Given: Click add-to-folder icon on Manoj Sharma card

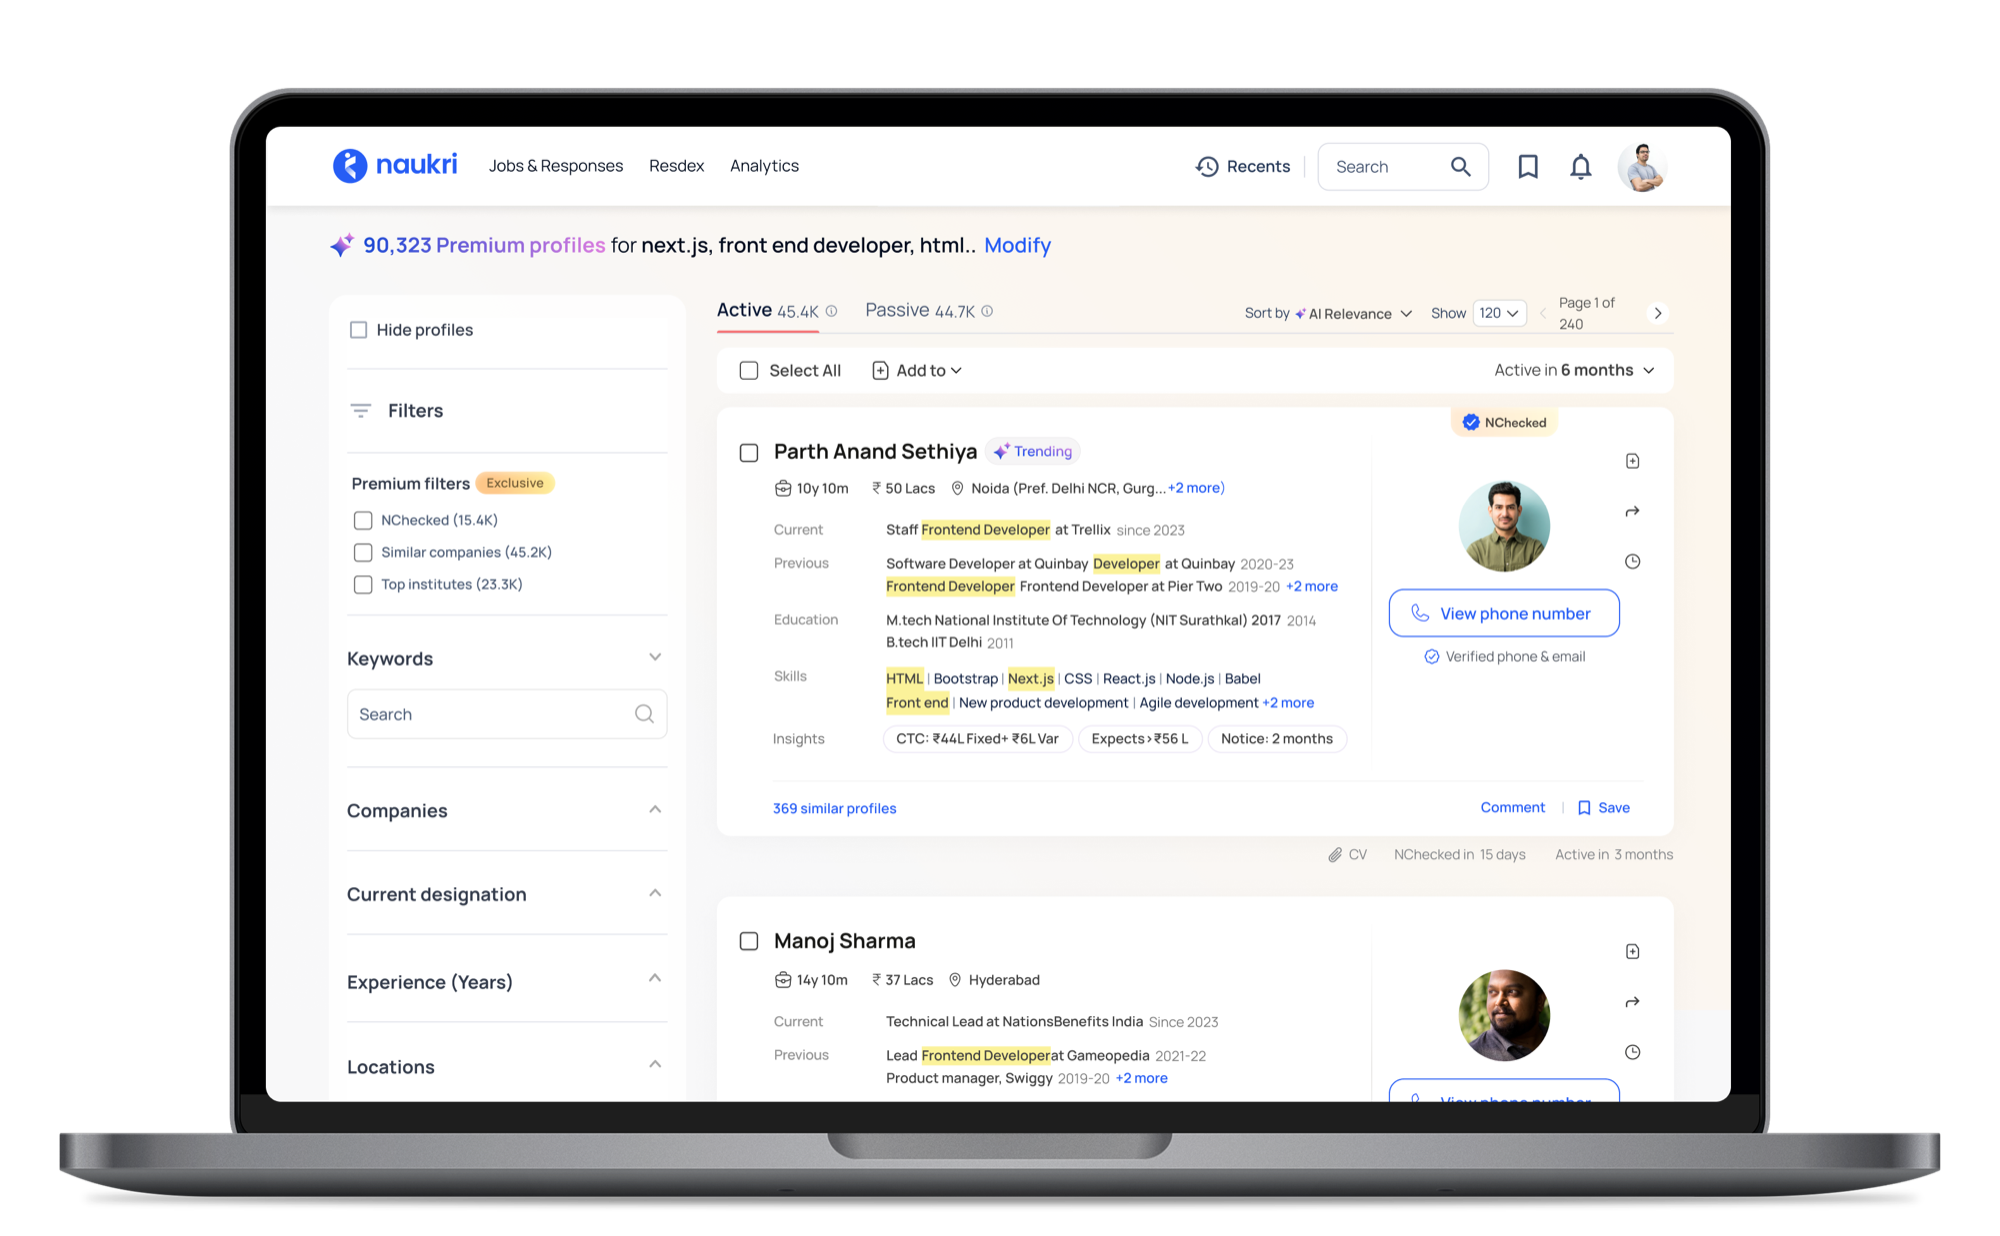Looking at the screenshot, I should [1632, 951].
